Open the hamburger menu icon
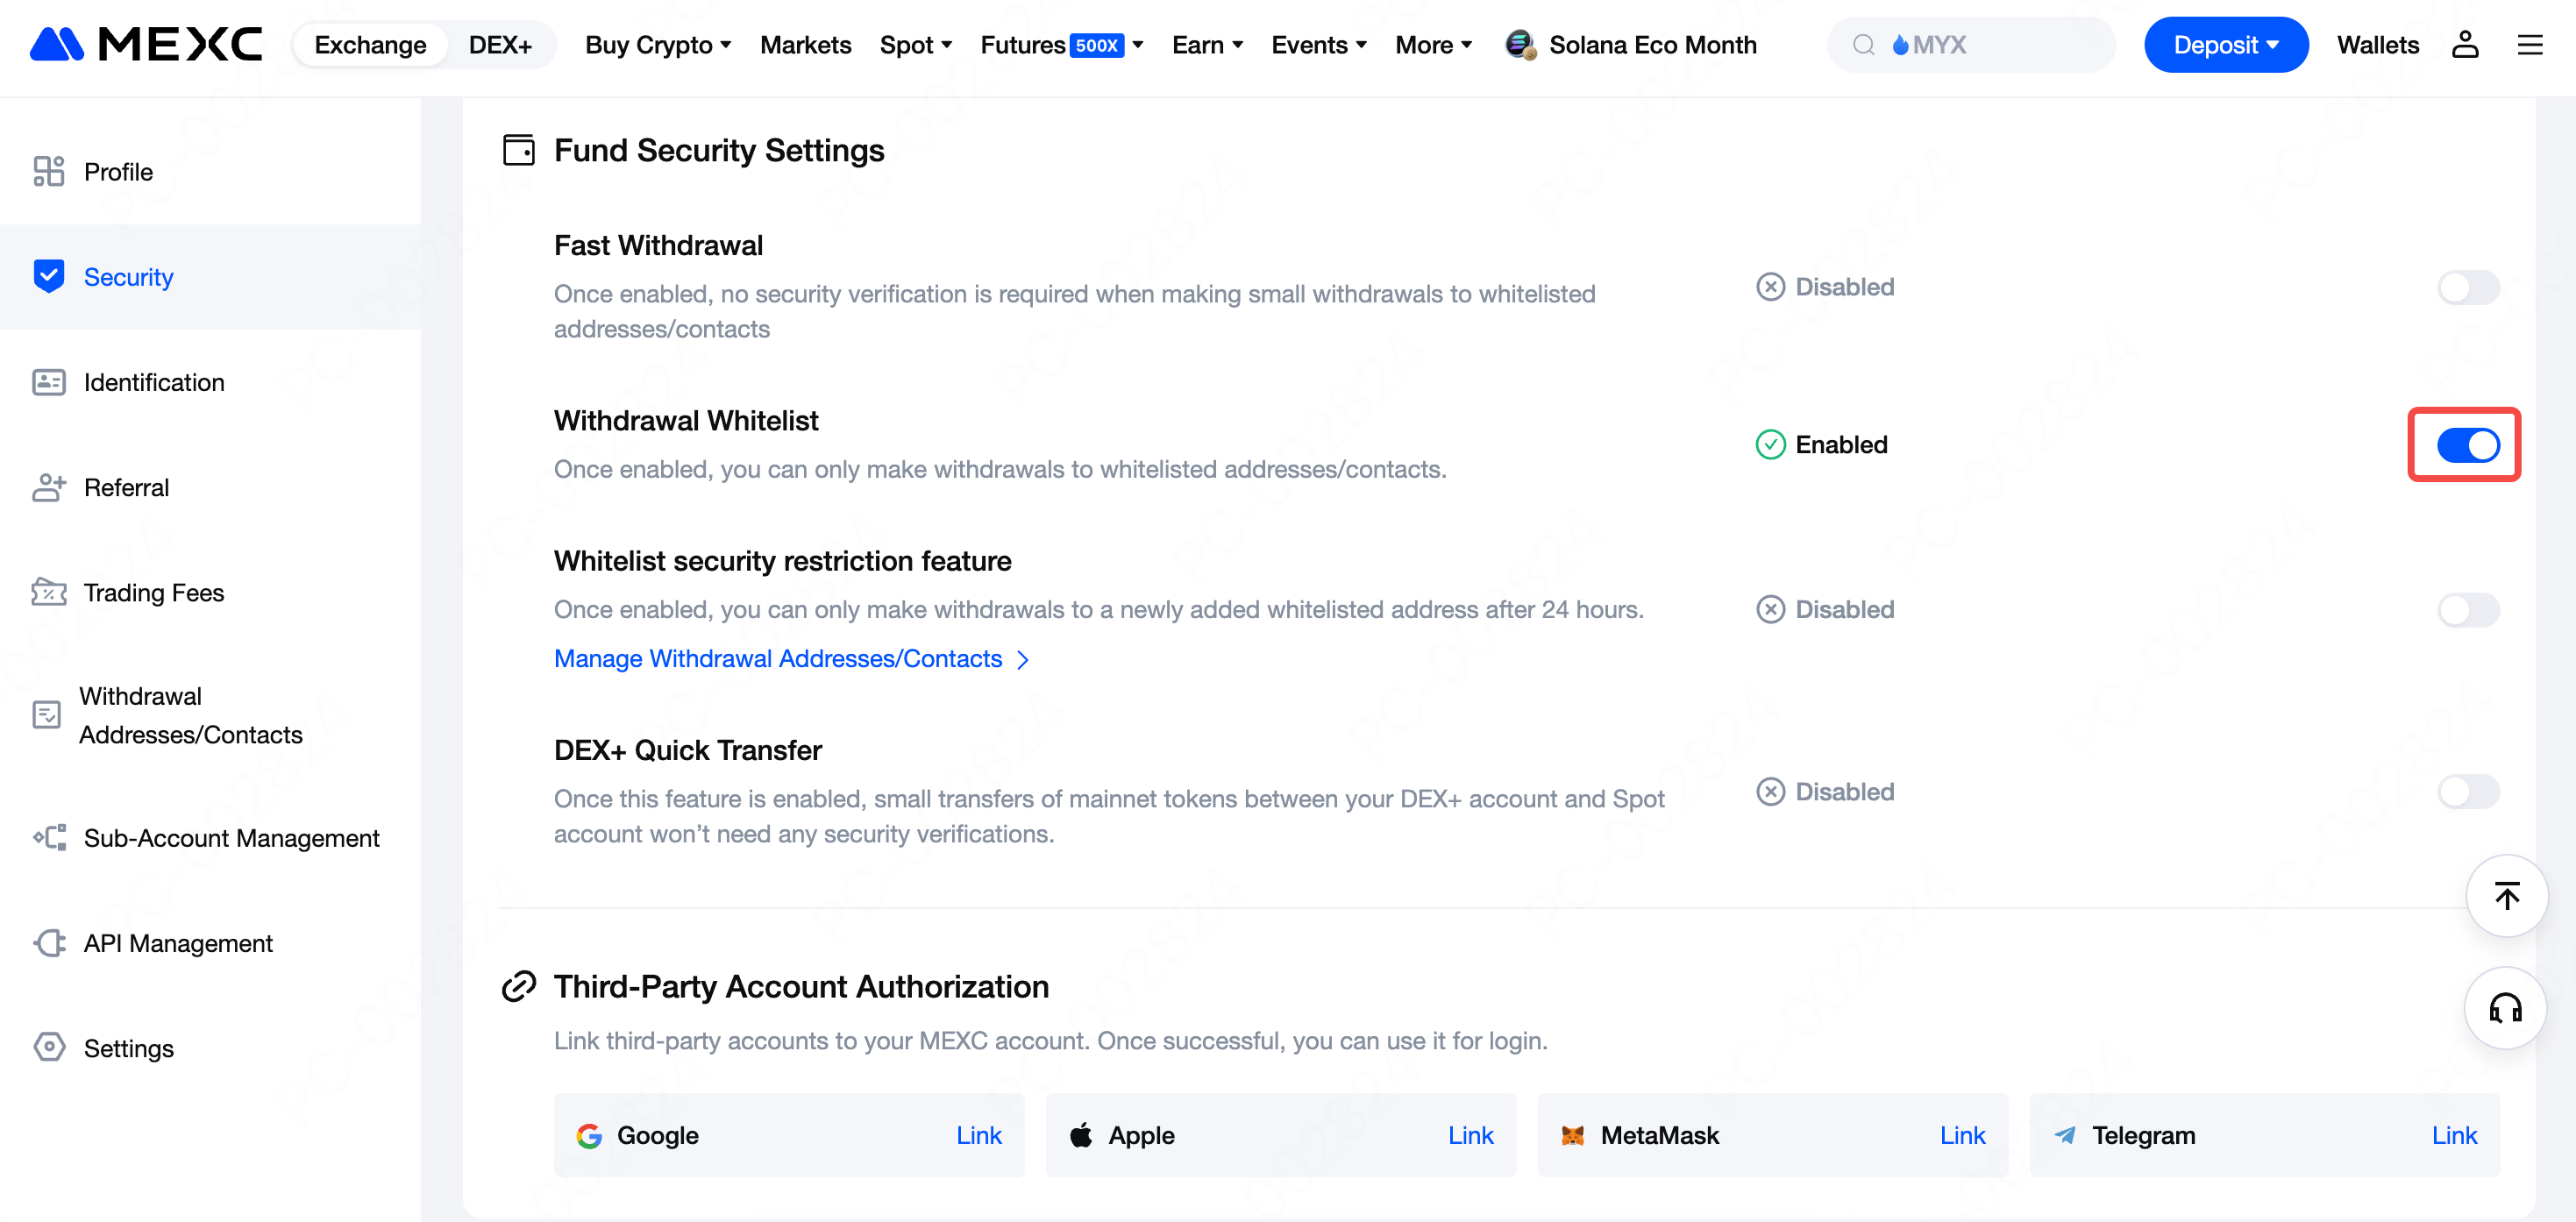This screenshot has width=2576, height=1222. [x=2529, y=45]
